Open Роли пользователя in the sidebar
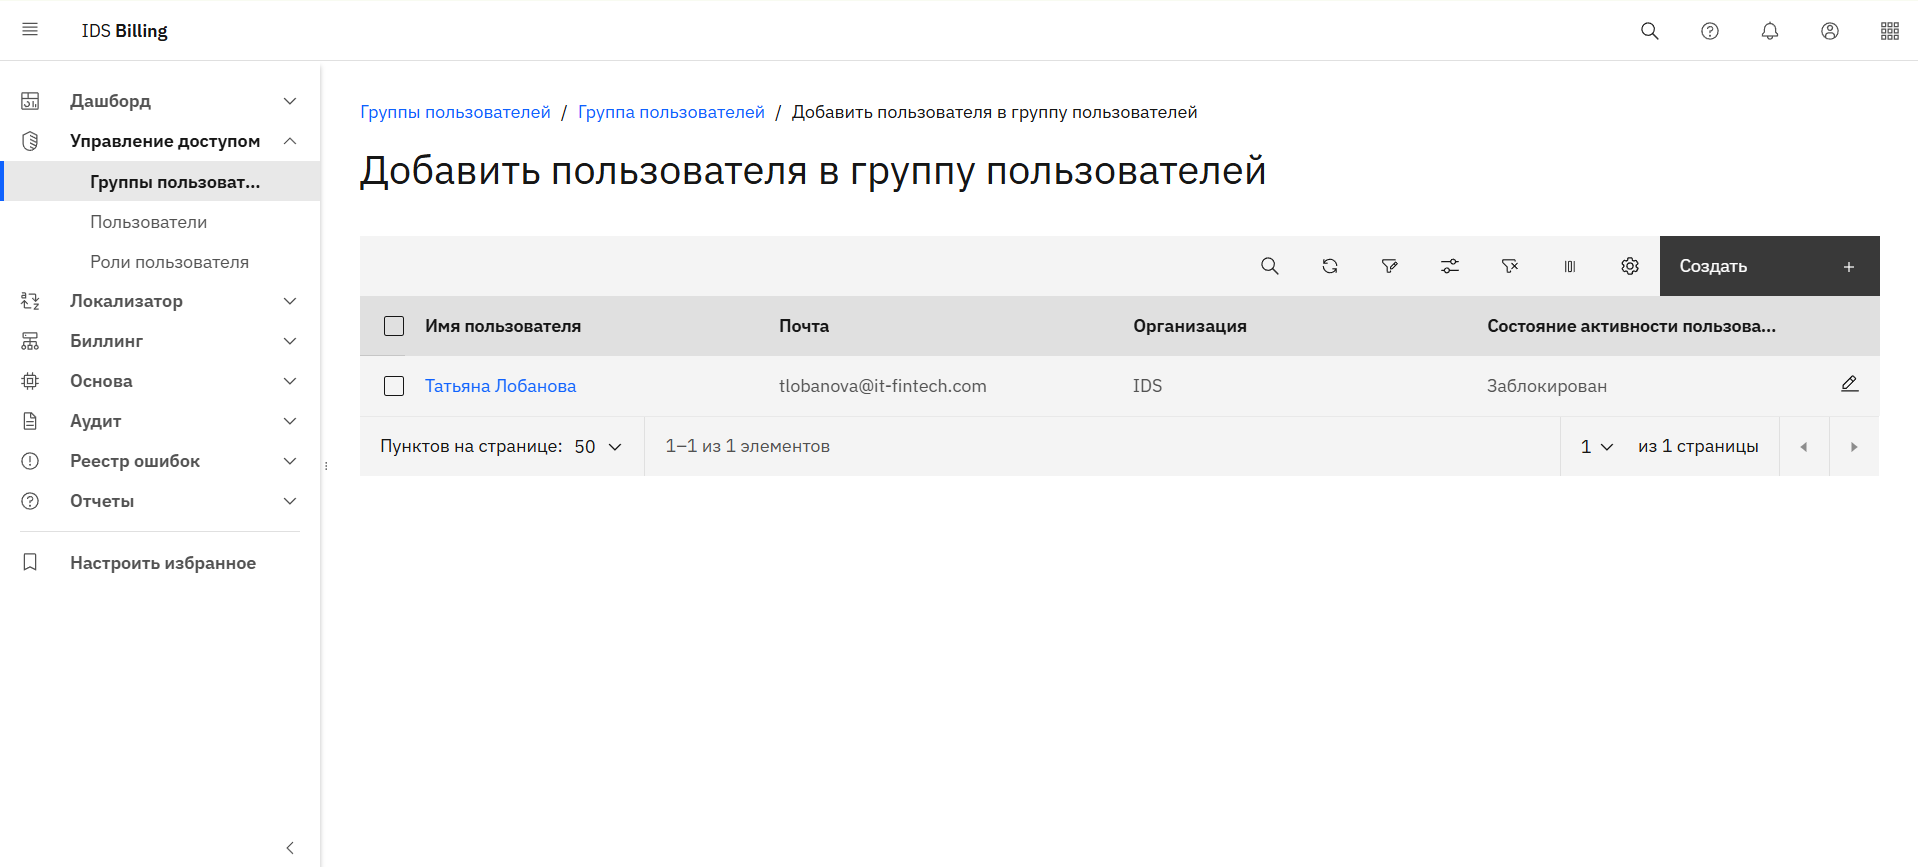 [x=169, y=262]
